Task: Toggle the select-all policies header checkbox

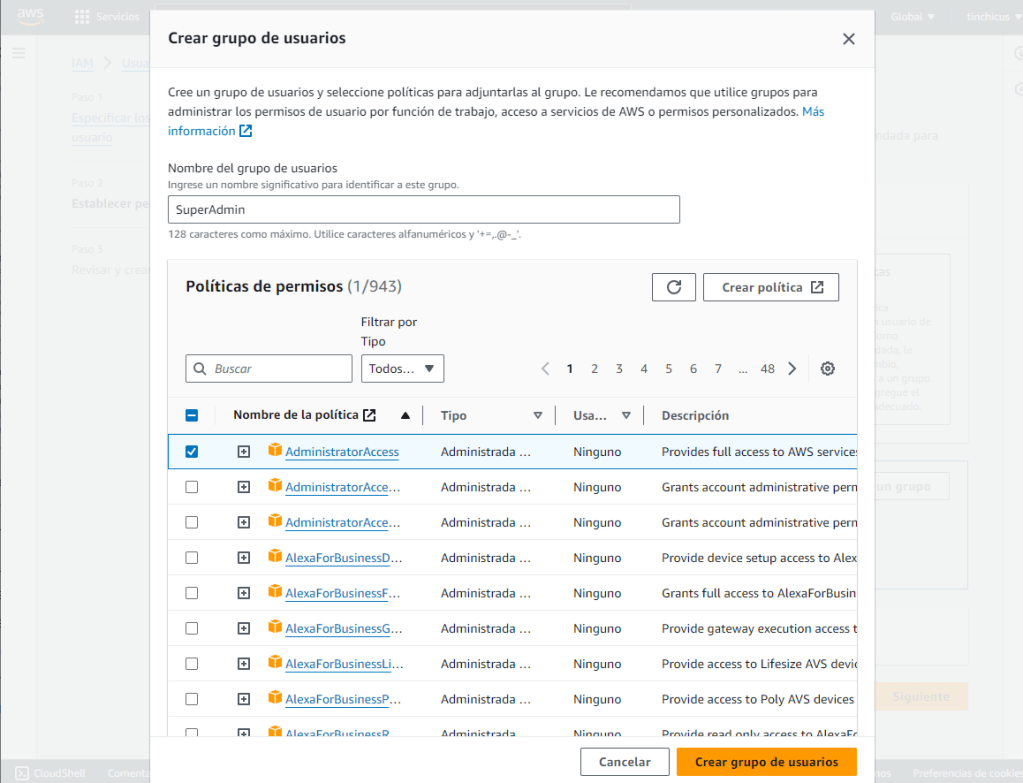Action: (192, 416)
